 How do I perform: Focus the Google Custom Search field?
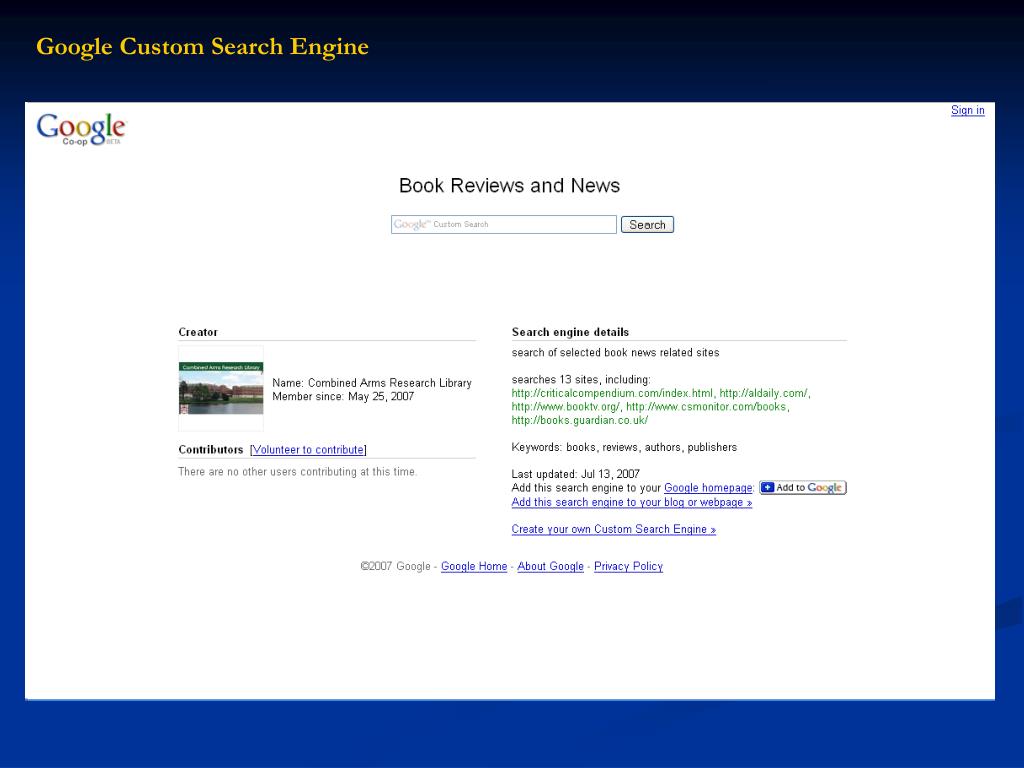504,224
